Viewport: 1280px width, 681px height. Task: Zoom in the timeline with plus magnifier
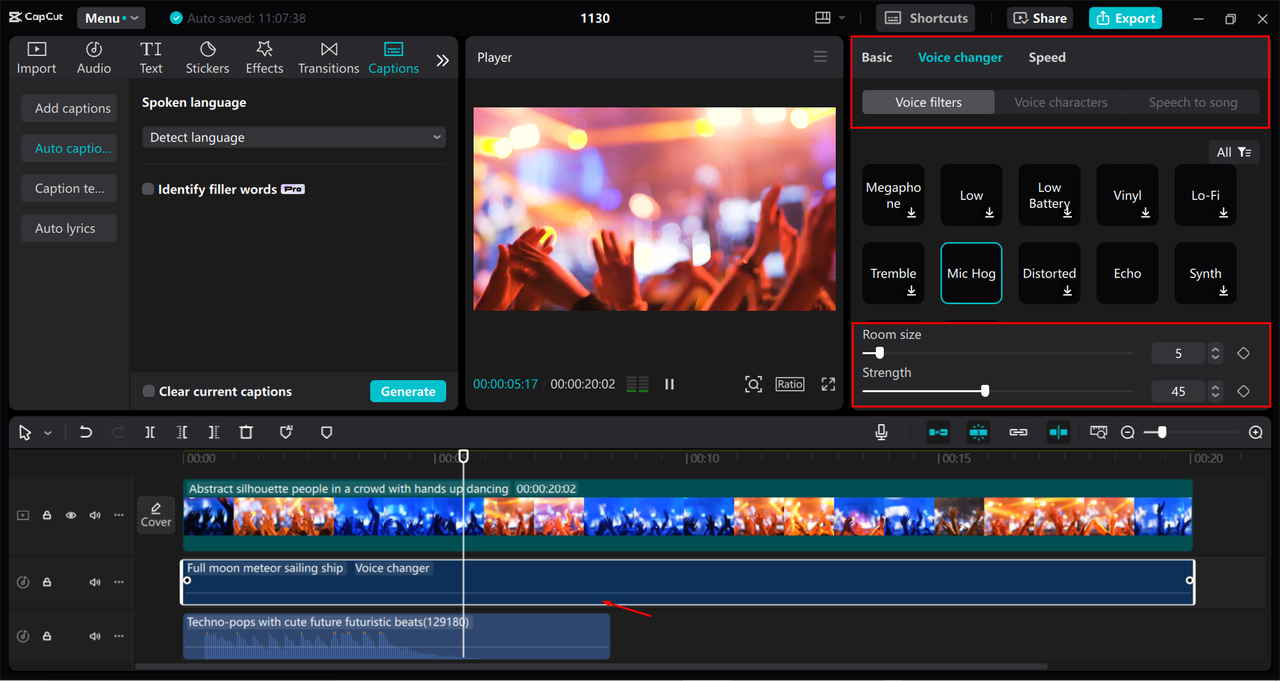[x=1256, y=432]
